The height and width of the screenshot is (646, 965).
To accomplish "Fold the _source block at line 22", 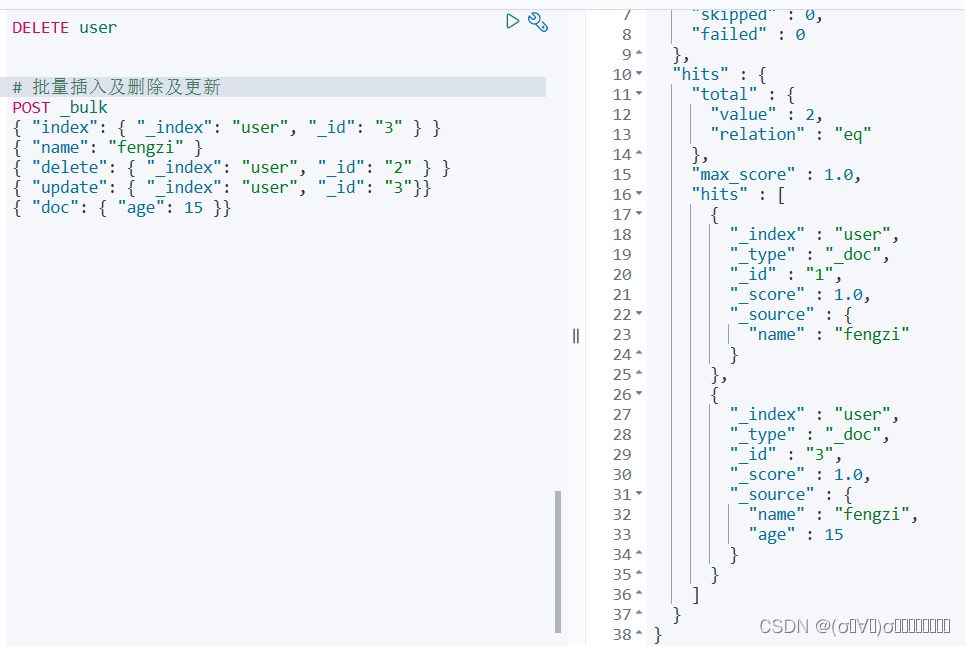I will click(x=639, y=314).
